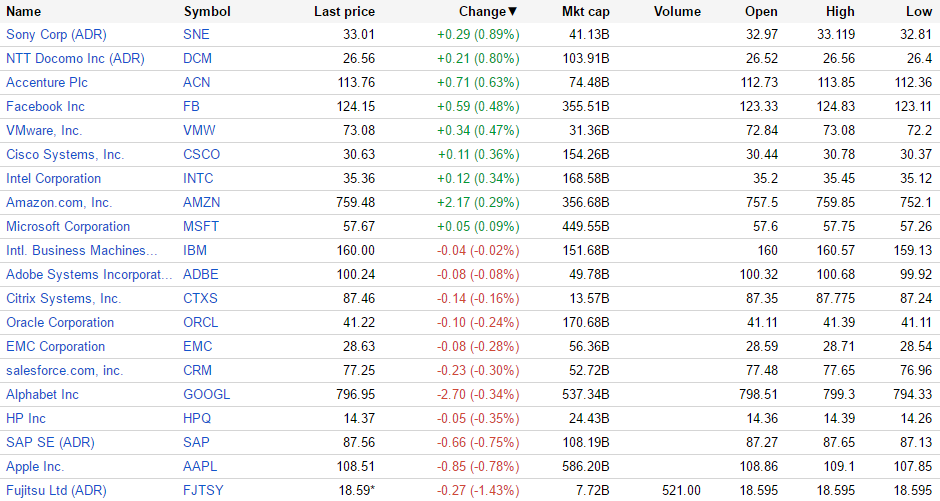Sort by the Name column header

[x=24, y=12]
